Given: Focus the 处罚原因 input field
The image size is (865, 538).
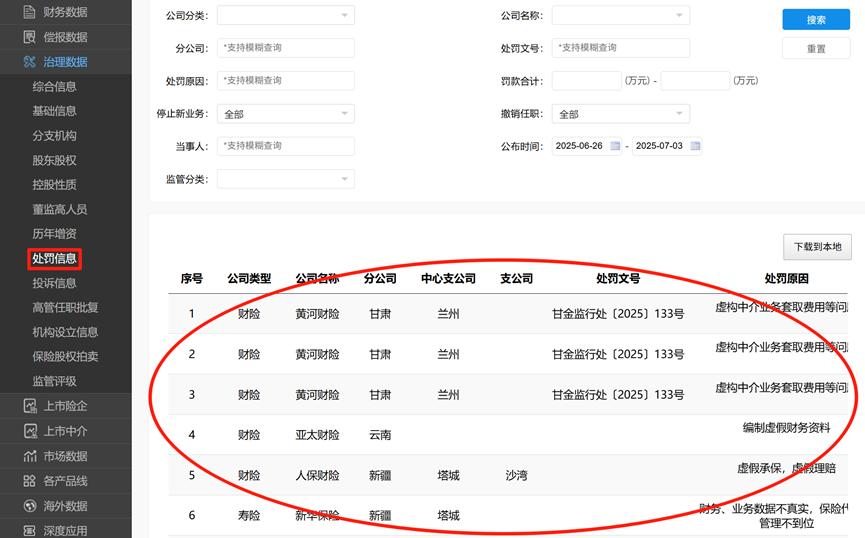Looking at the screenshot, I should (x=286, y=81).
